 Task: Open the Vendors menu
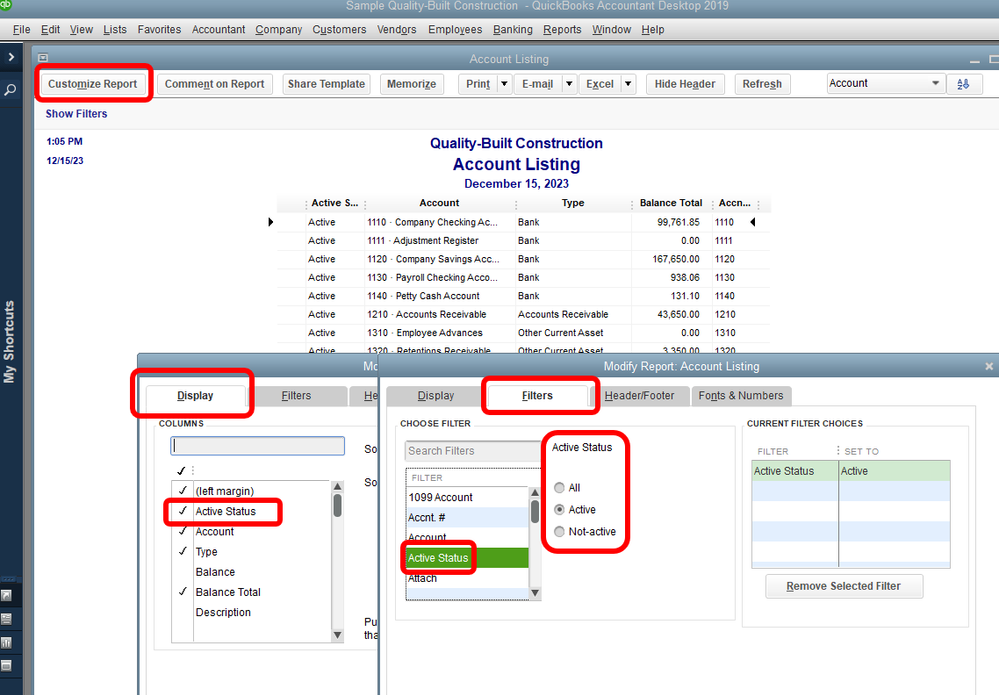396,29
